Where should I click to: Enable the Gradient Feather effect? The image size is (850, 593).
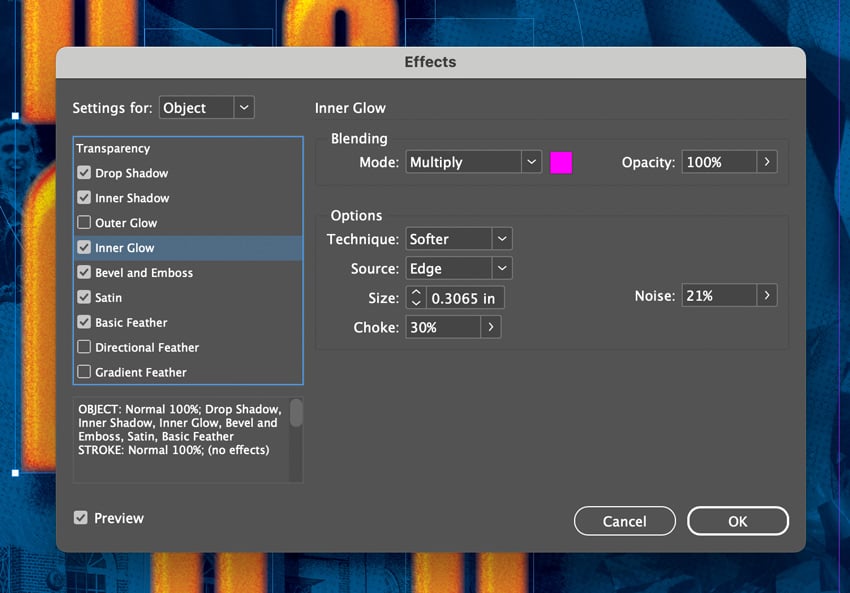[84, 372]
